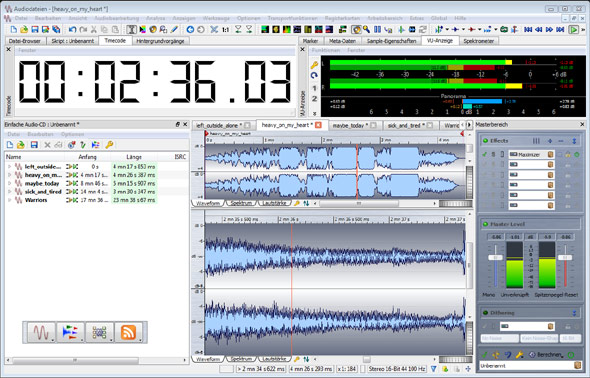Collapse Dithering section with blue arrows
Image resolution: width=590 pixels, height=378 pixels.
click(x=574, y=313)
